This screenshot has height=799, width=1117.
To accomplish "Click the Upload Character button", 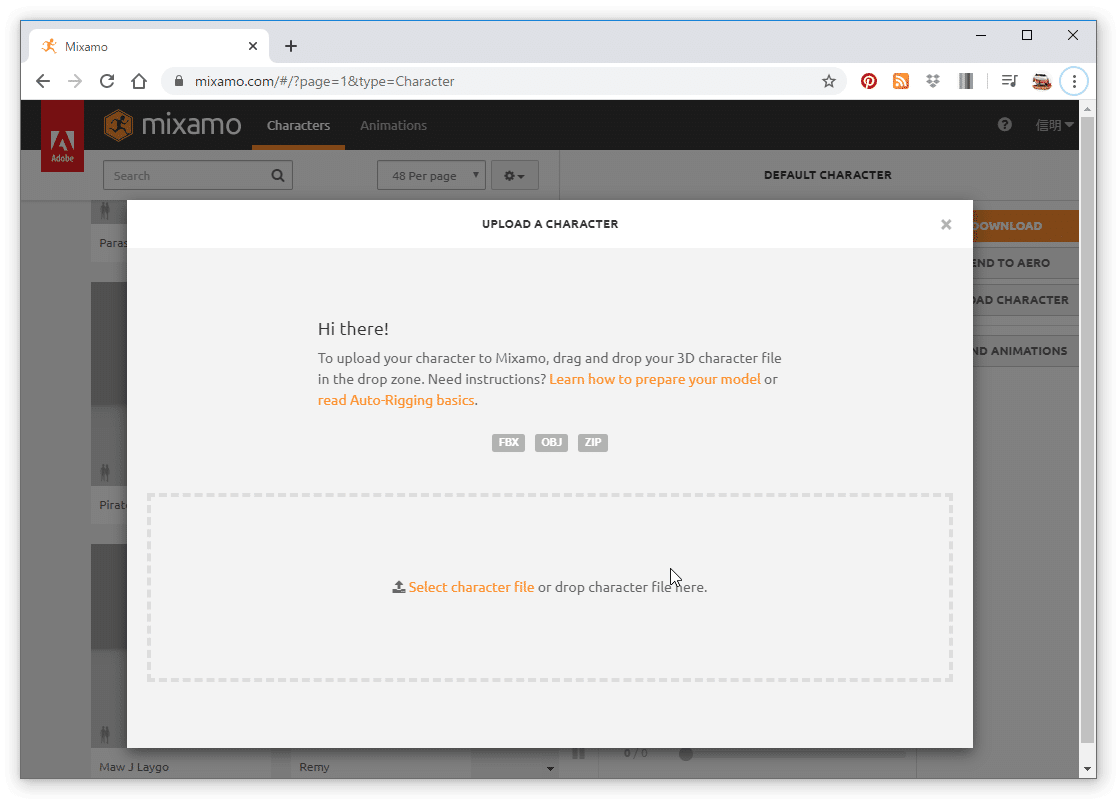I will point(1026,300).
